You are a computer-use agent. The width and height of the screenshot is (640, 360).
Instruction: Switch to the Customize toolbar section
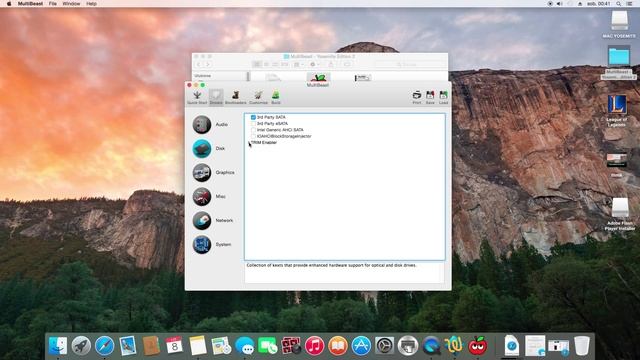258,97
